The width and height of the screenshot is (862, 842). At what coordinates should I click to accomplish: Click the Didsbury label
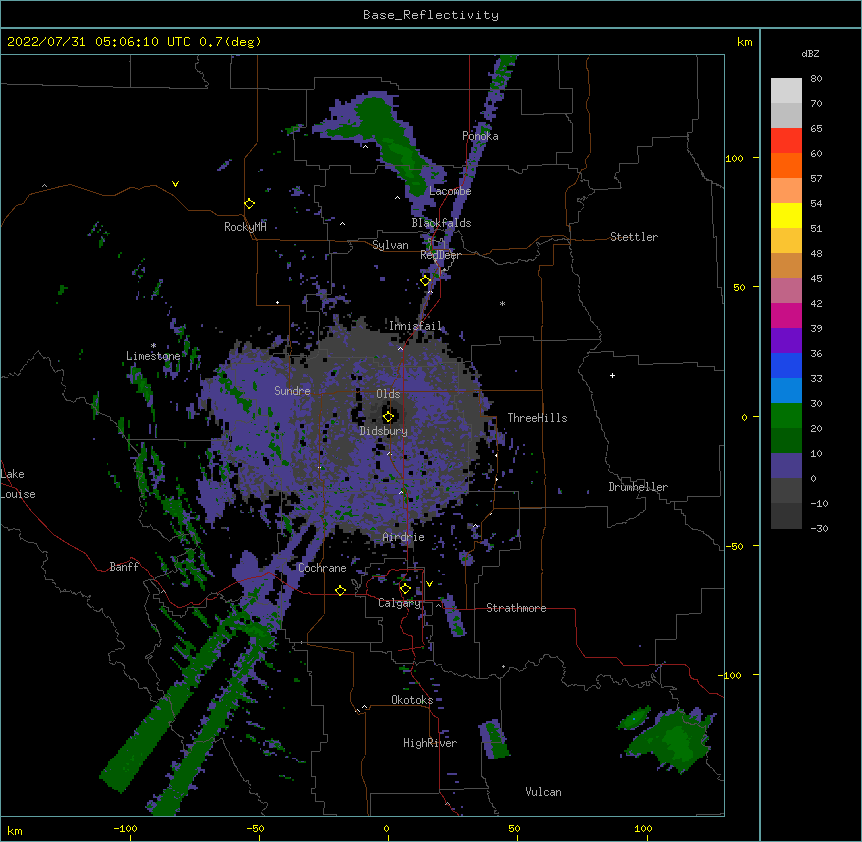click(x=384, y=431)
